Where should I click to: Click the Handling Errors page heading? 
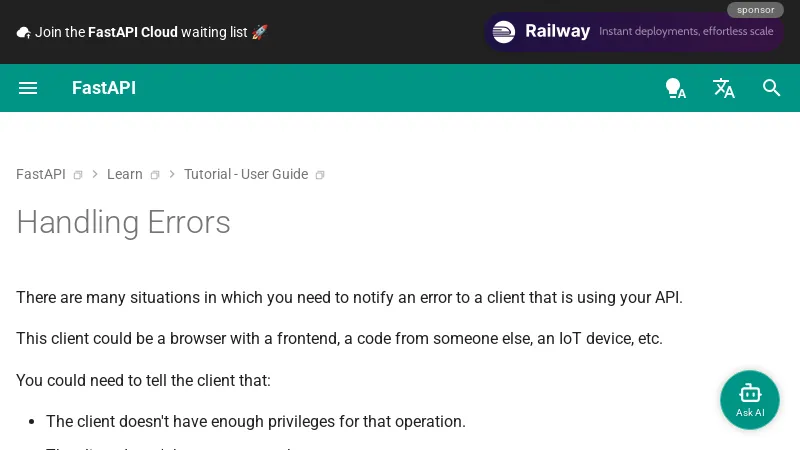tap(123, 222)
